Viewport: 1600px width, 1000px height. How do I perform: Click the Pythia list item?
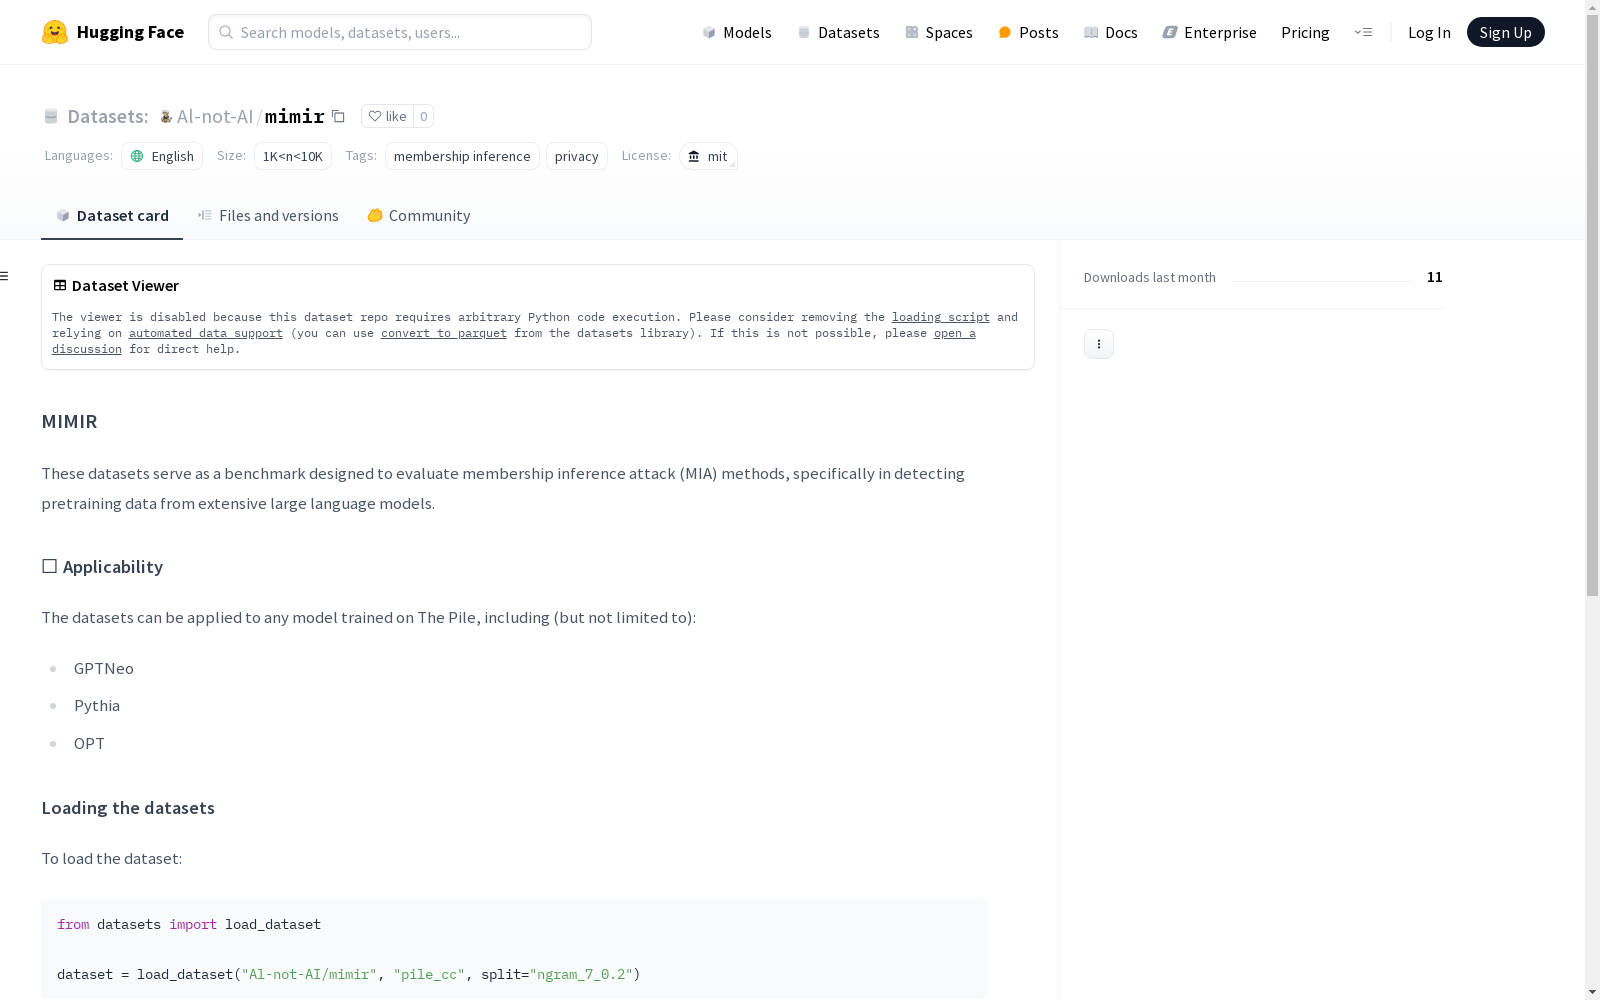pos(97,705)
